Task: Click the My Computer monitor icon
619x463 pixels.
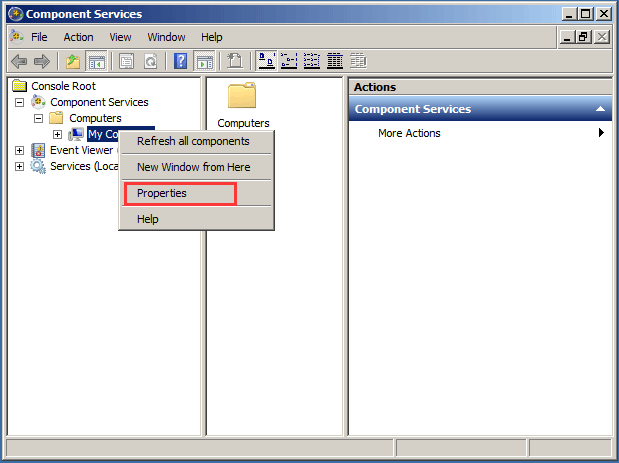Action: pos(76,134)
